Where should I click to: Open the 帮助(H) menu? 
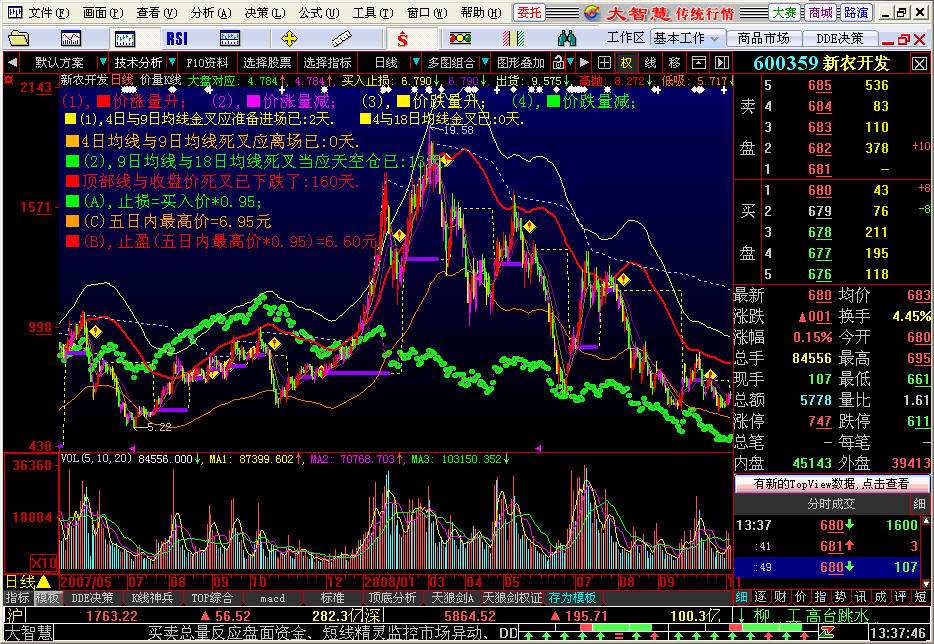tap(481, 13)
